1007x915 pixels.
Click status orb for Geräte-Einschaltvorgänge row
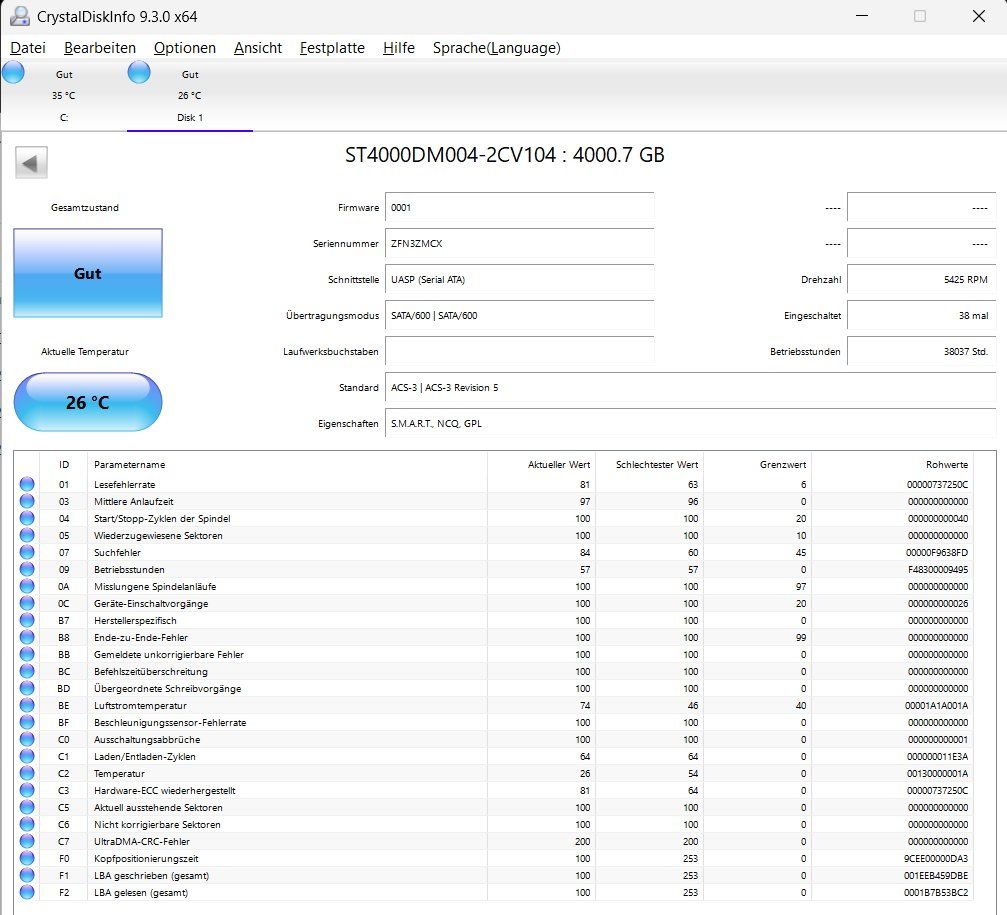[27, 604]
